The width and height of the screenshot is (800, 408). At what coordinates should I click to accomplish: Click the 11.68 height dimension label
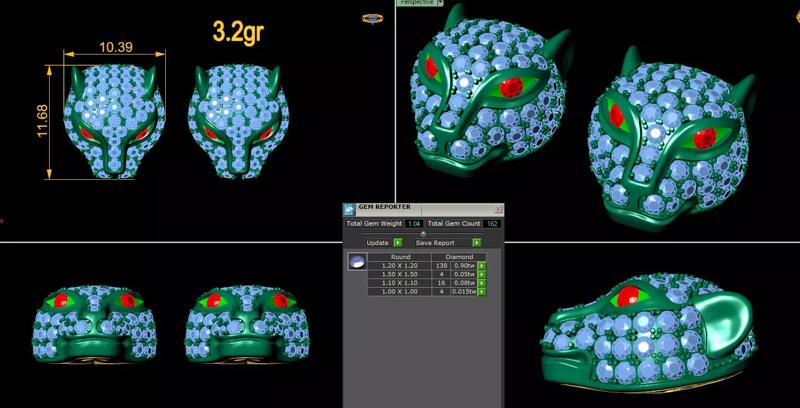pyautogui.click(x=43, y=120)
